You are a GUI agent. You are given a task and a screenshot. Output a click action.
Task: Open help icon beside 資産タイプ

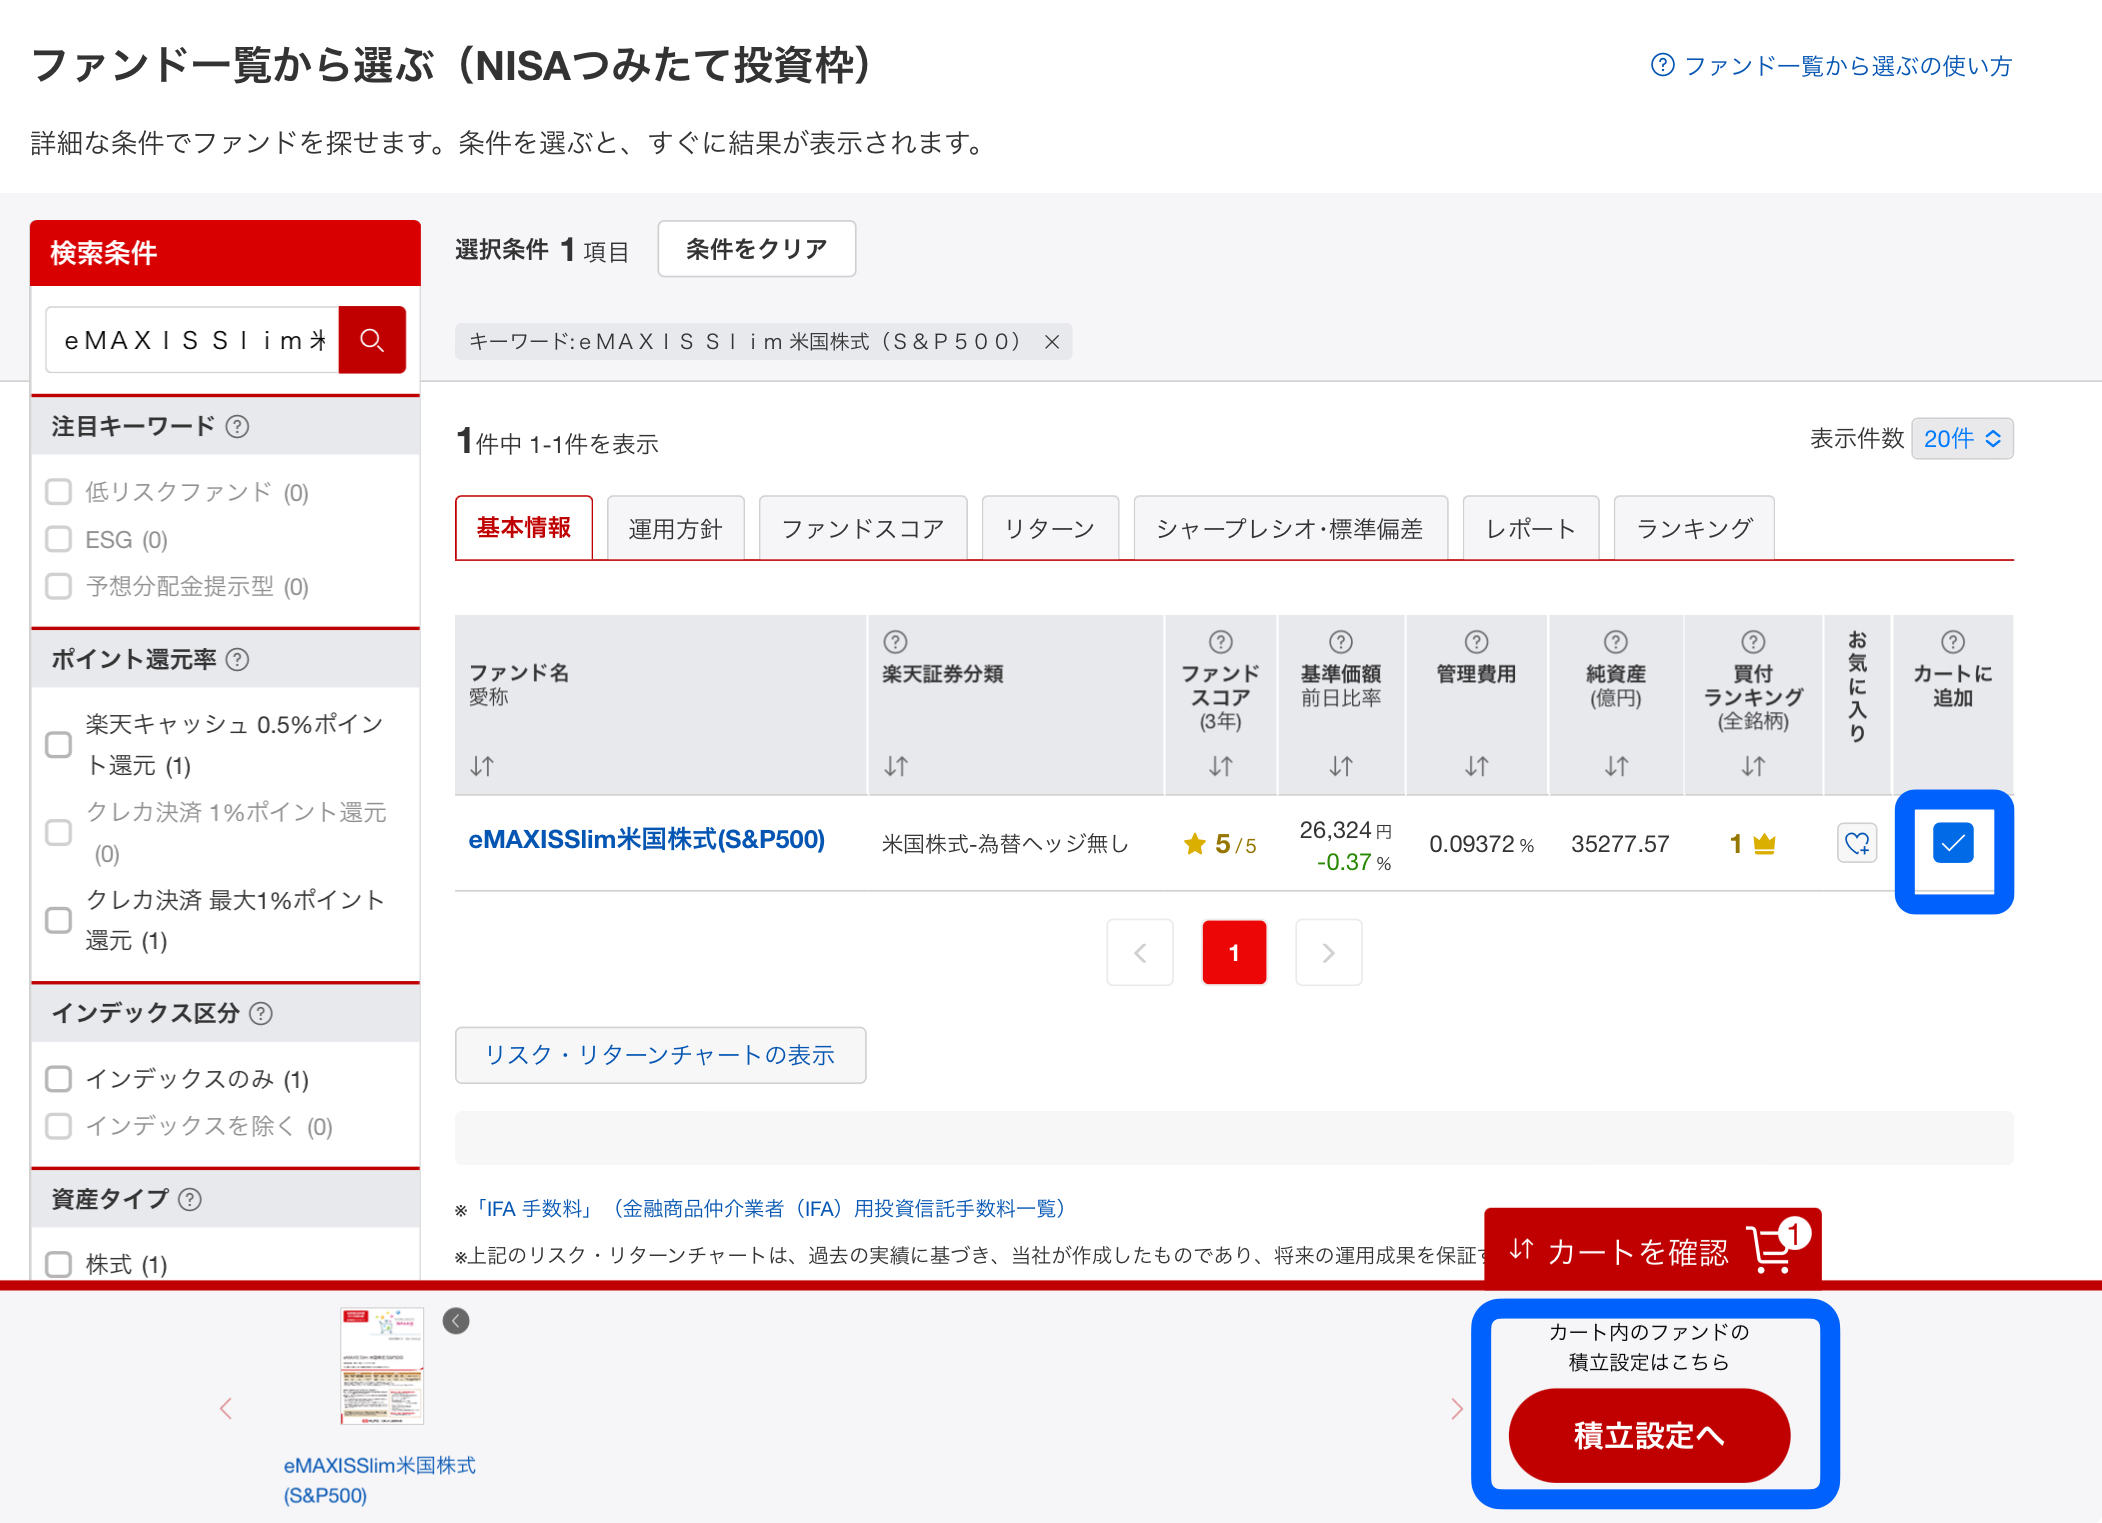click(190, 1199)
